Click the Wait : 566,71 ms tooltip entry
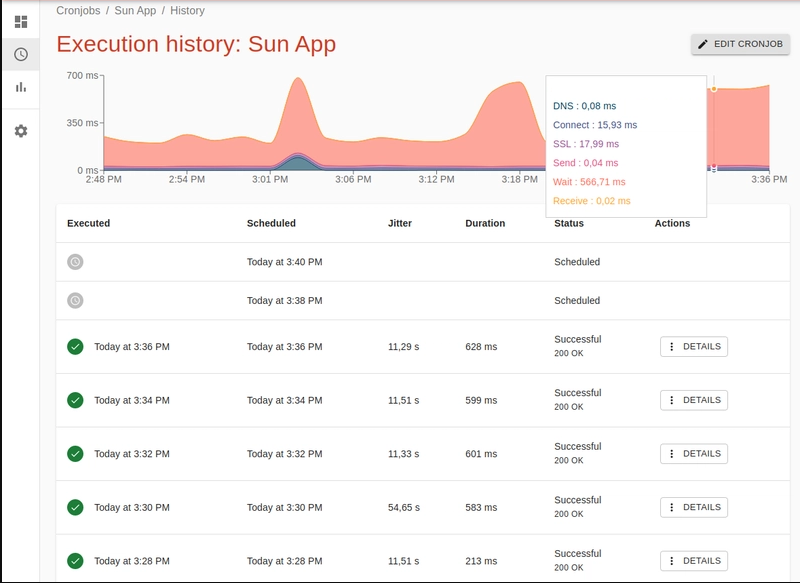The image size is (800, 583). 589,182
